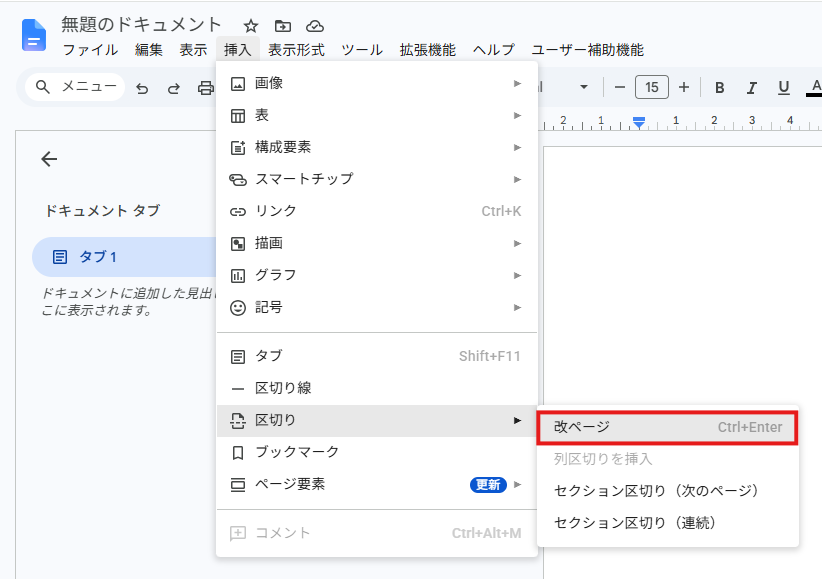Rename the 無題のドキュメント title
822x579 pixels.
141,25
